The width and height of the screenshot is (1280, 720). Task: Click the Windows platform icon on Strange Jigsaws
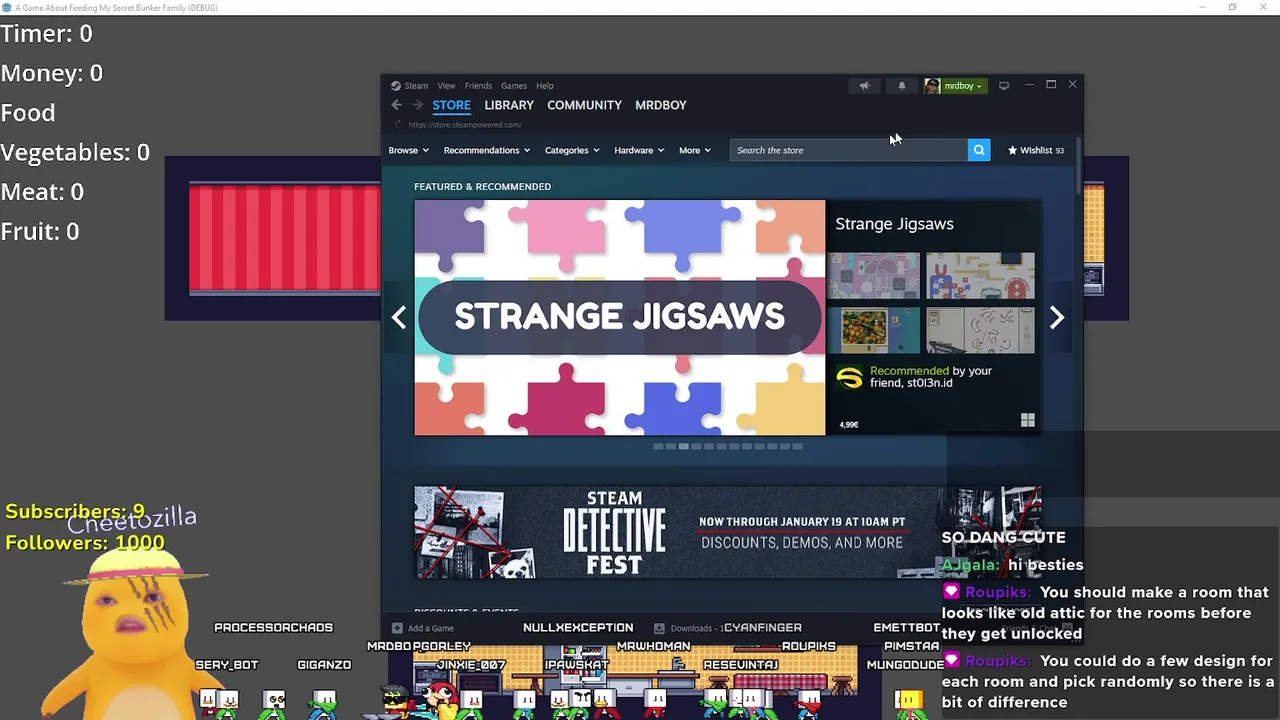1027,421
